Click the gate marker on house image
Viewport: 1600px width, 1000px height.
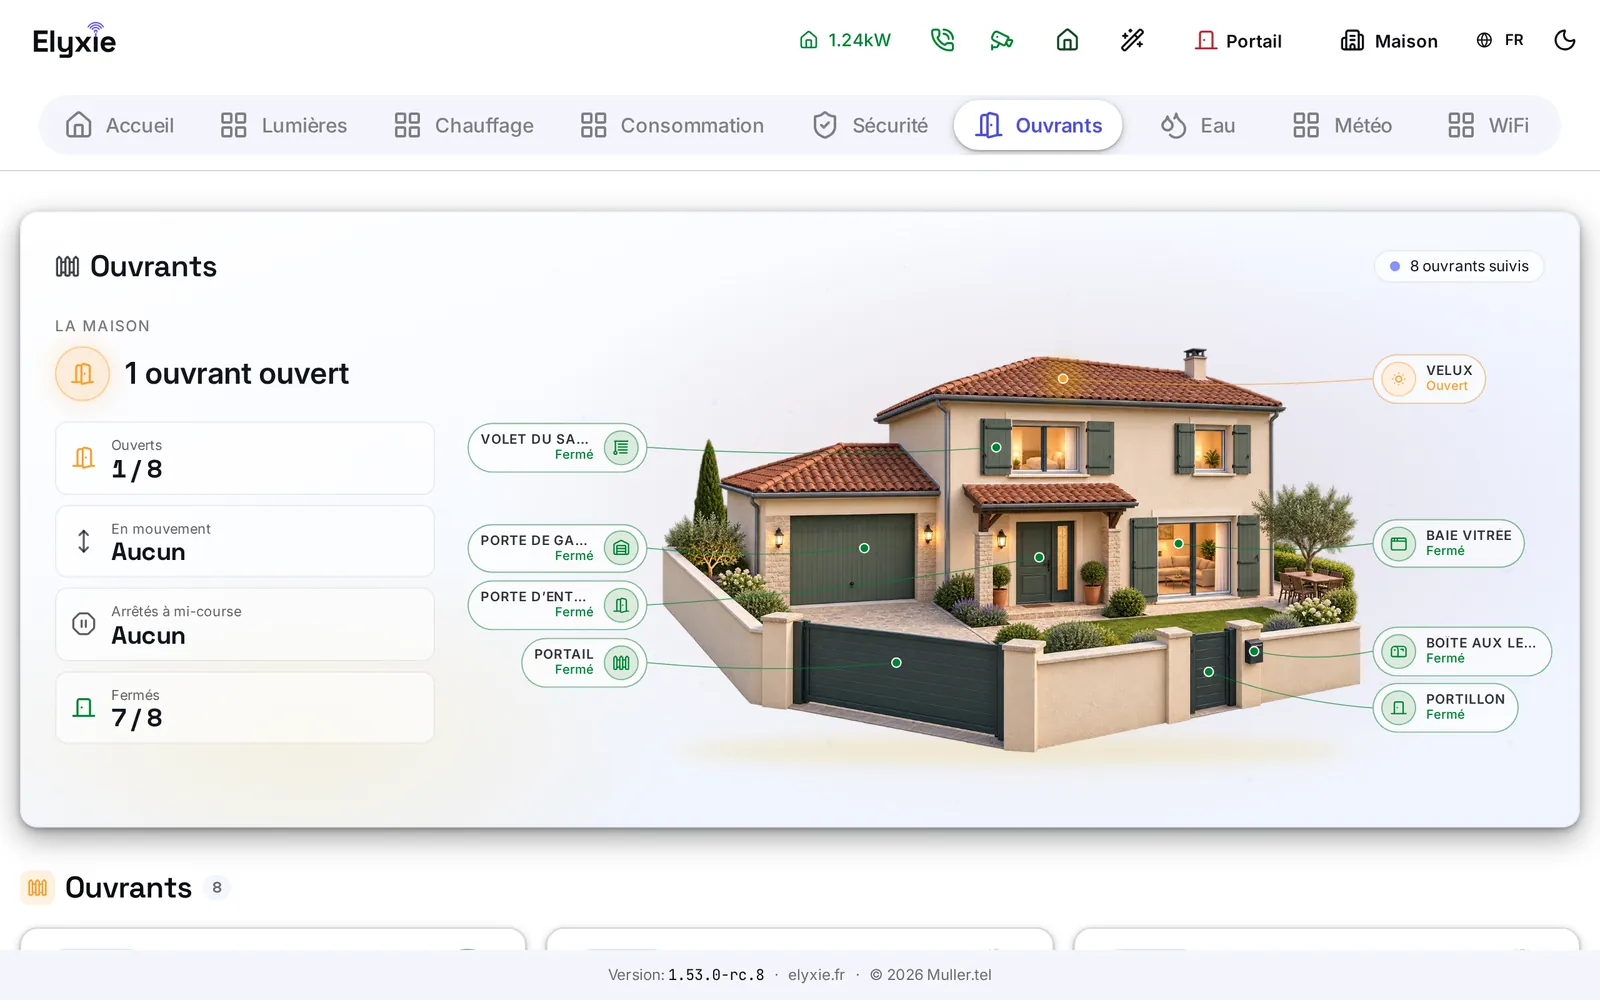tap(896, 663)
